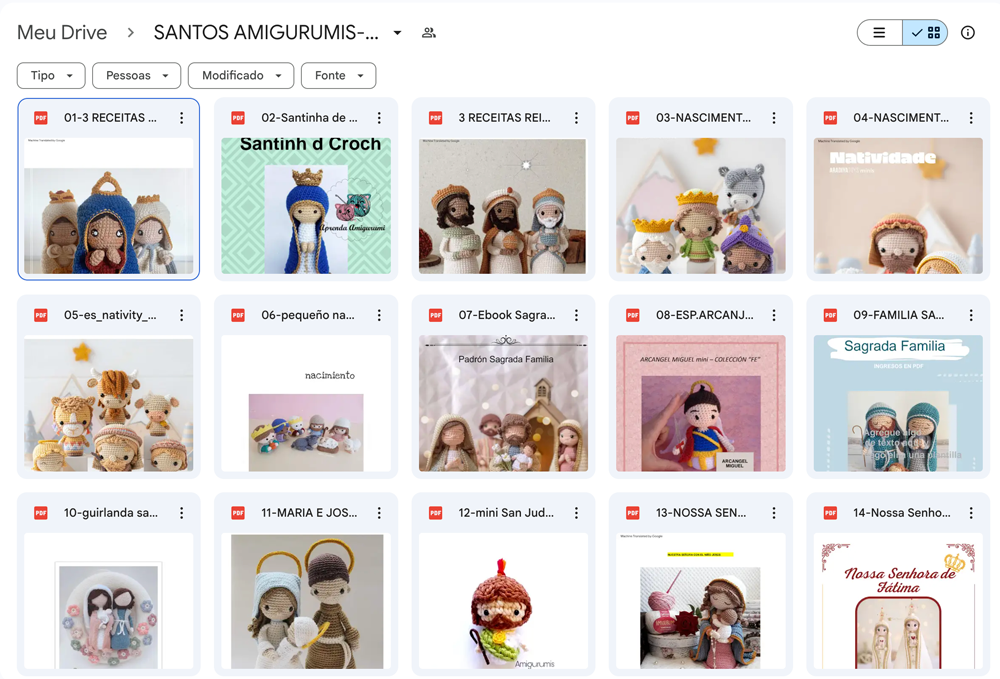The height and width of the screenshot is (679, 1000).
Task: Open more options for 02-Santinha de file
Action: (x=379, y=118)
